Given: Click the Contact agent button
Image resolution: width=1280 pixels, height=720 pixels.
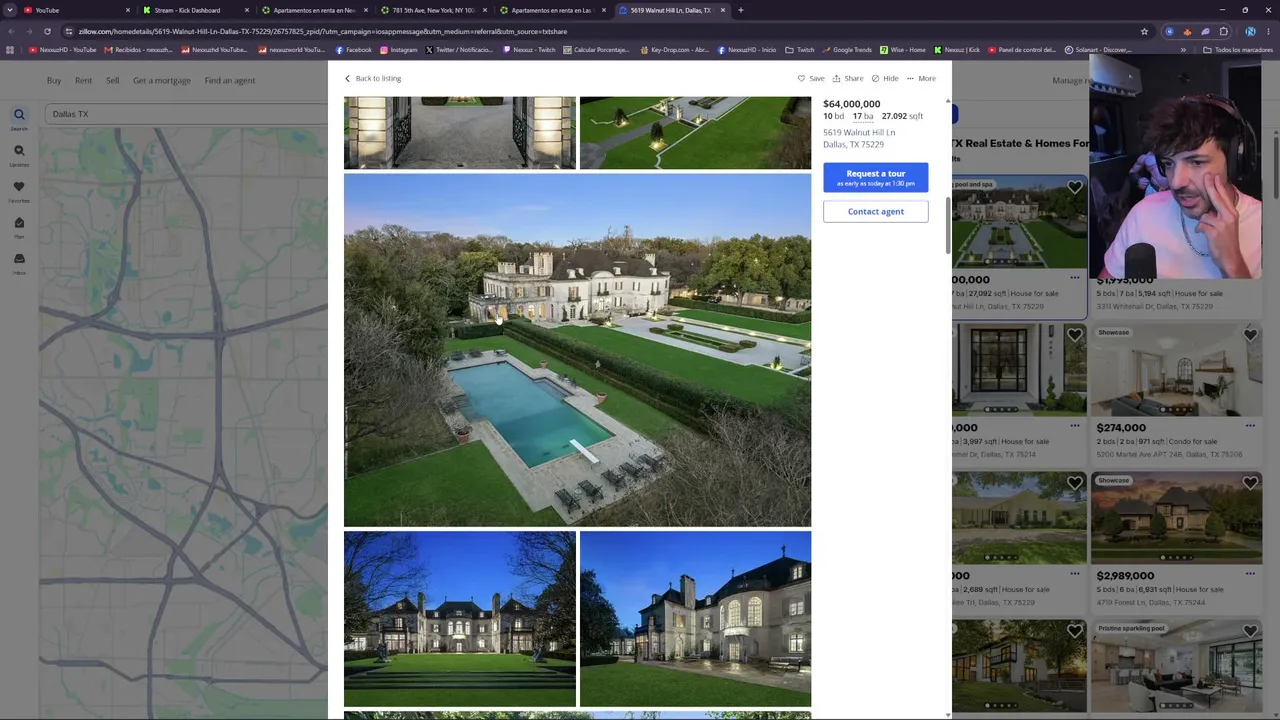Looking at the screenshot, I should click(x=875, y=211).
